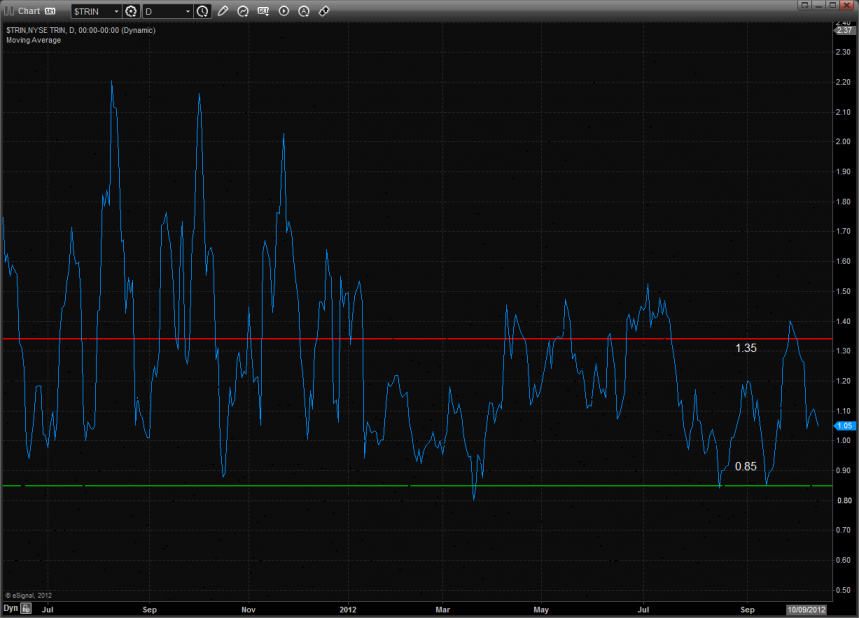The width and height of the screenshot is (859, 618).
Task: Click the Chart title label
Action: pos(28,11)
